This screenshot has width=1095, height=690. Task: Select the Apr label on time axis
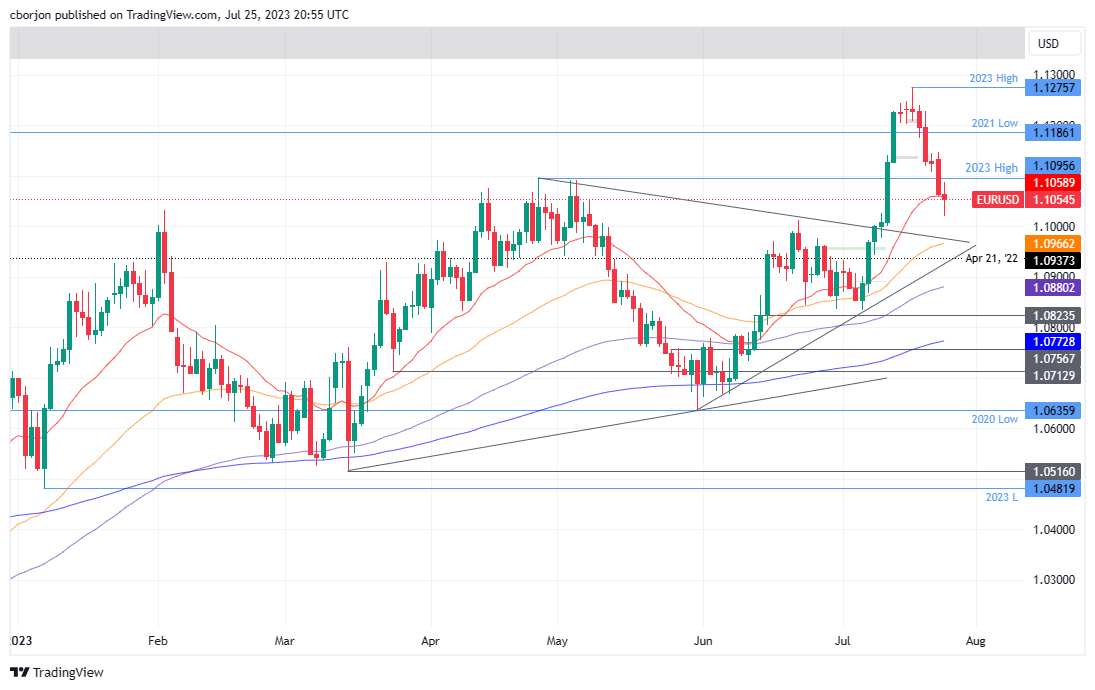pos(431,641)
